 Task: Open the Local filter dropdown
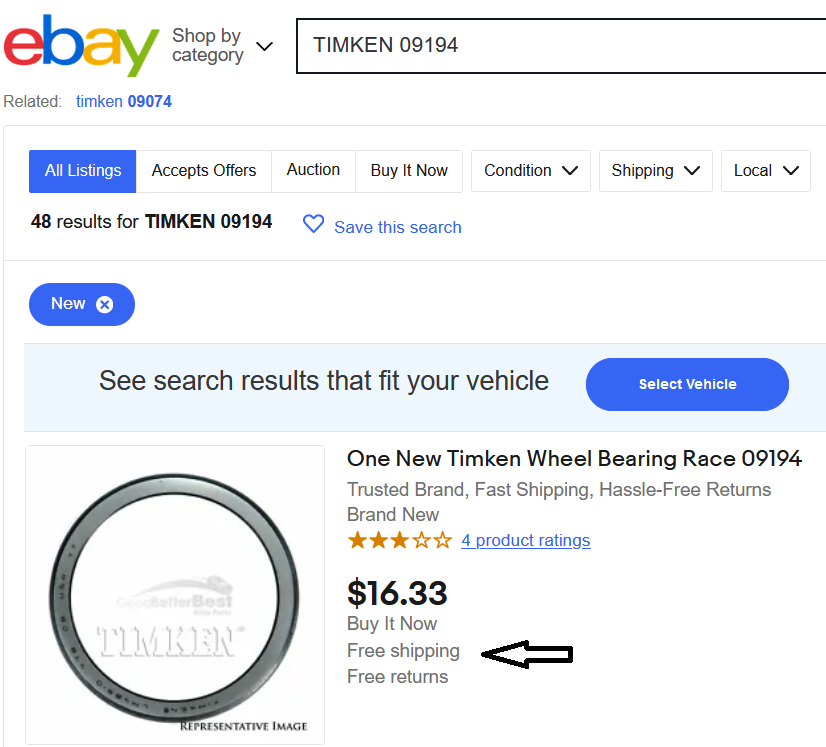pyautogui.click(x=765, y=171)
